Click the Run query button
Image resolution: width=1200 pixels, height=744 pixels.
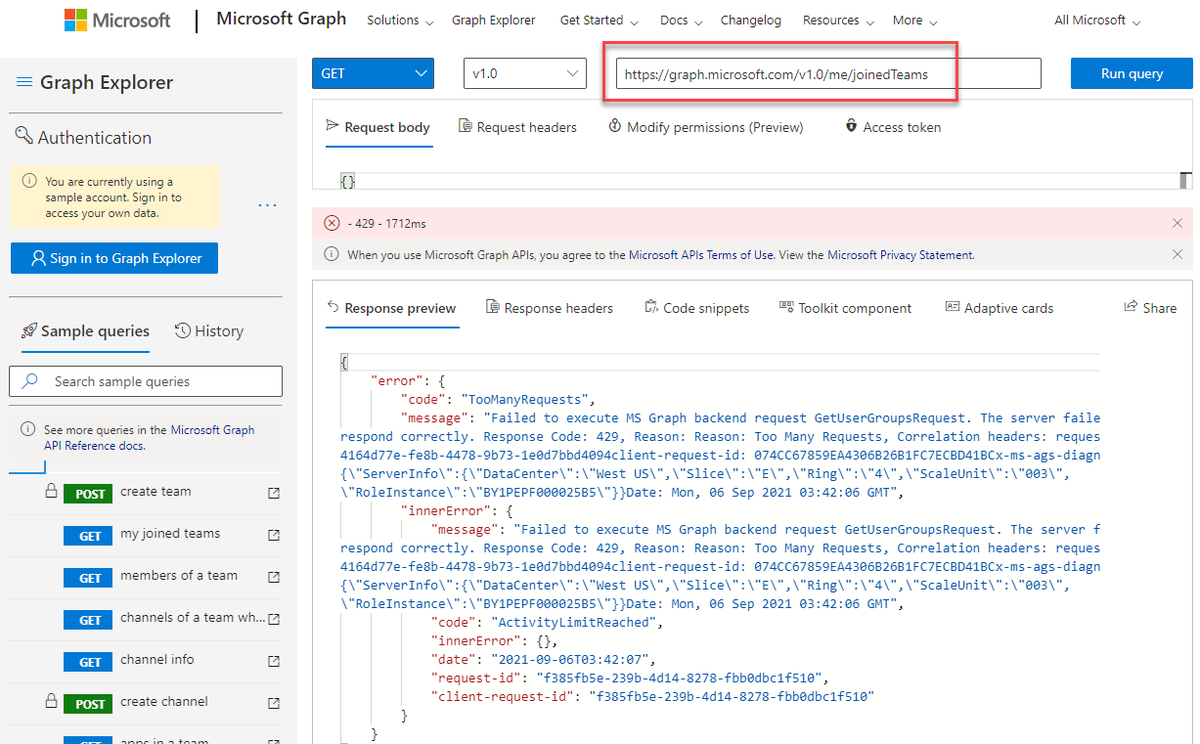pyautogui.click(x=1131, y=73)
